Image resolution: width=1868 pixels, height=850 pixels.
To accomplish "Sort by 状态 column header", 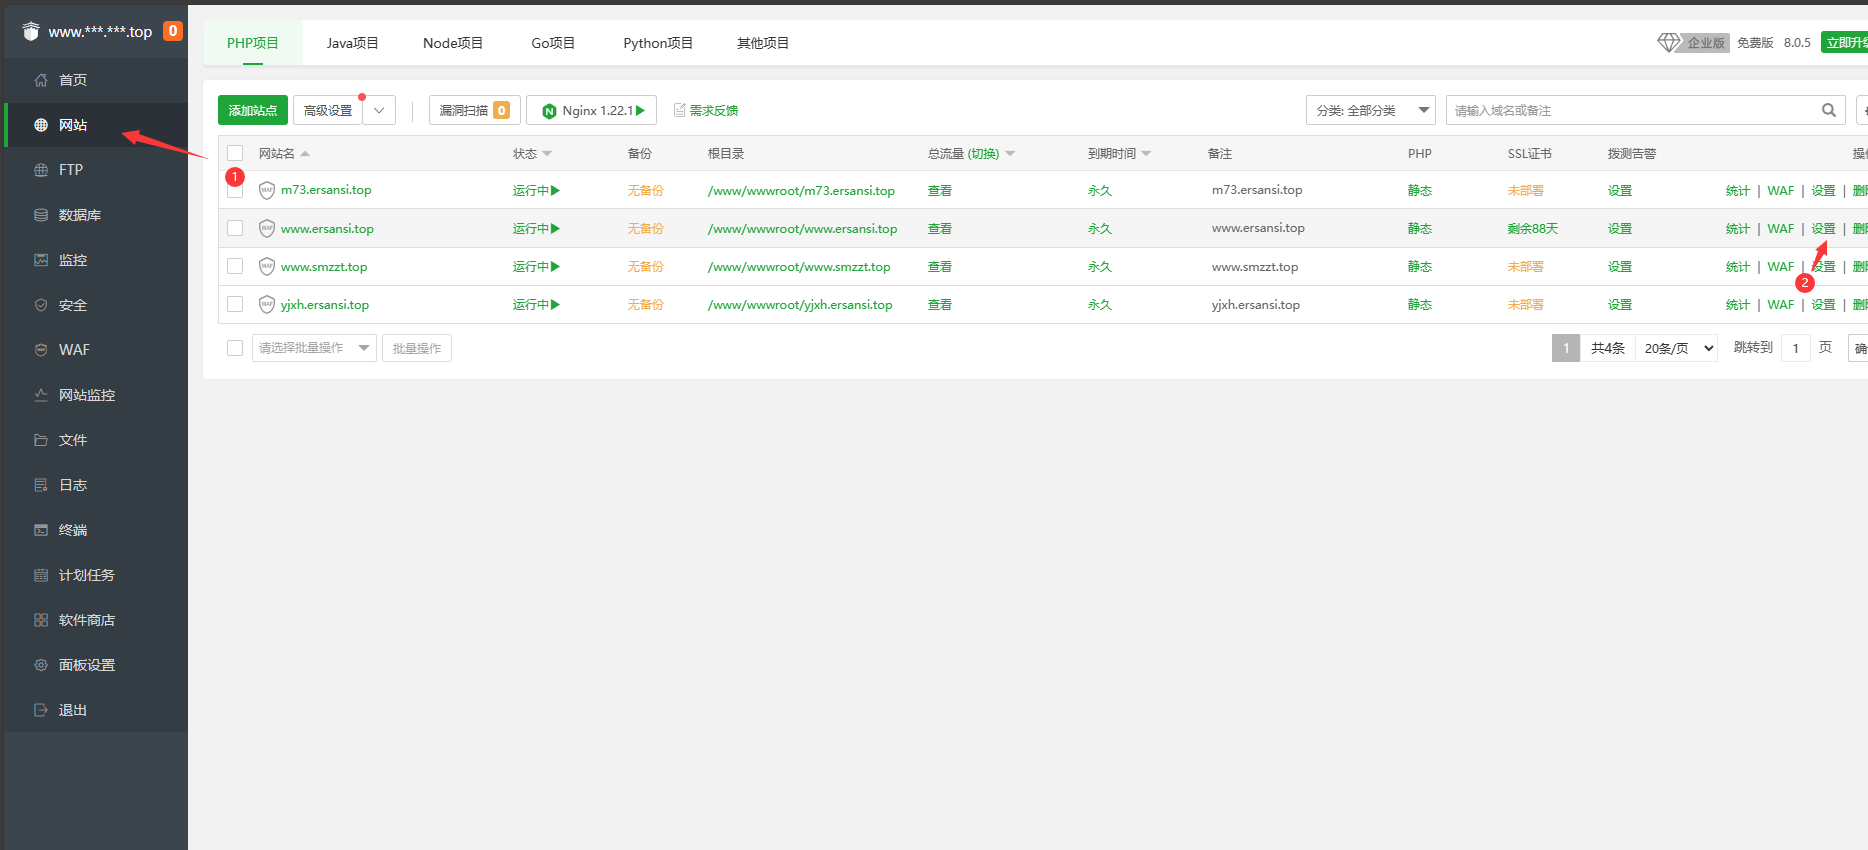I will [x=532, y=153].
